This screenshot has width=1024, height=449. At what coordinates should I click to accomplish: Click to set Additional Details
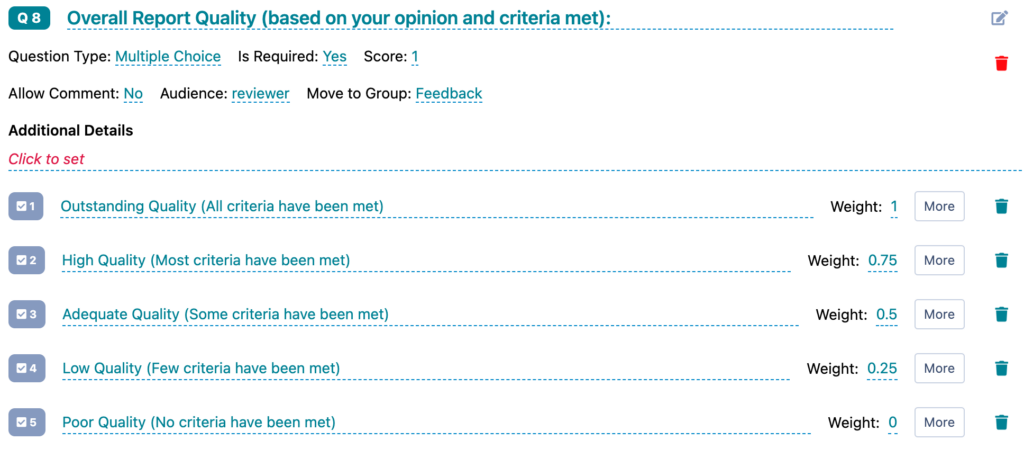[x=46, y=159]
